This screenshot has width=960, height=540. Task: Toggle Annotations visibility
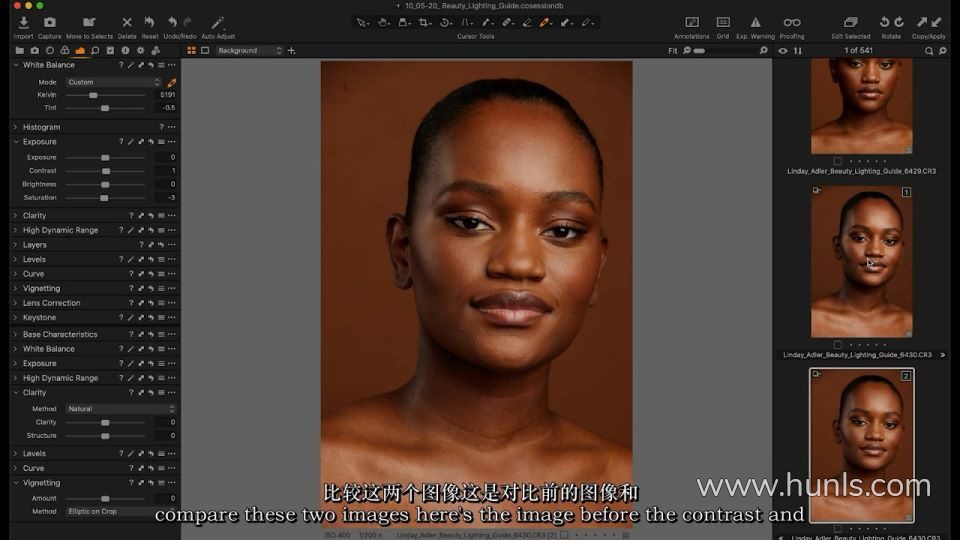click(x=692, y=23)
